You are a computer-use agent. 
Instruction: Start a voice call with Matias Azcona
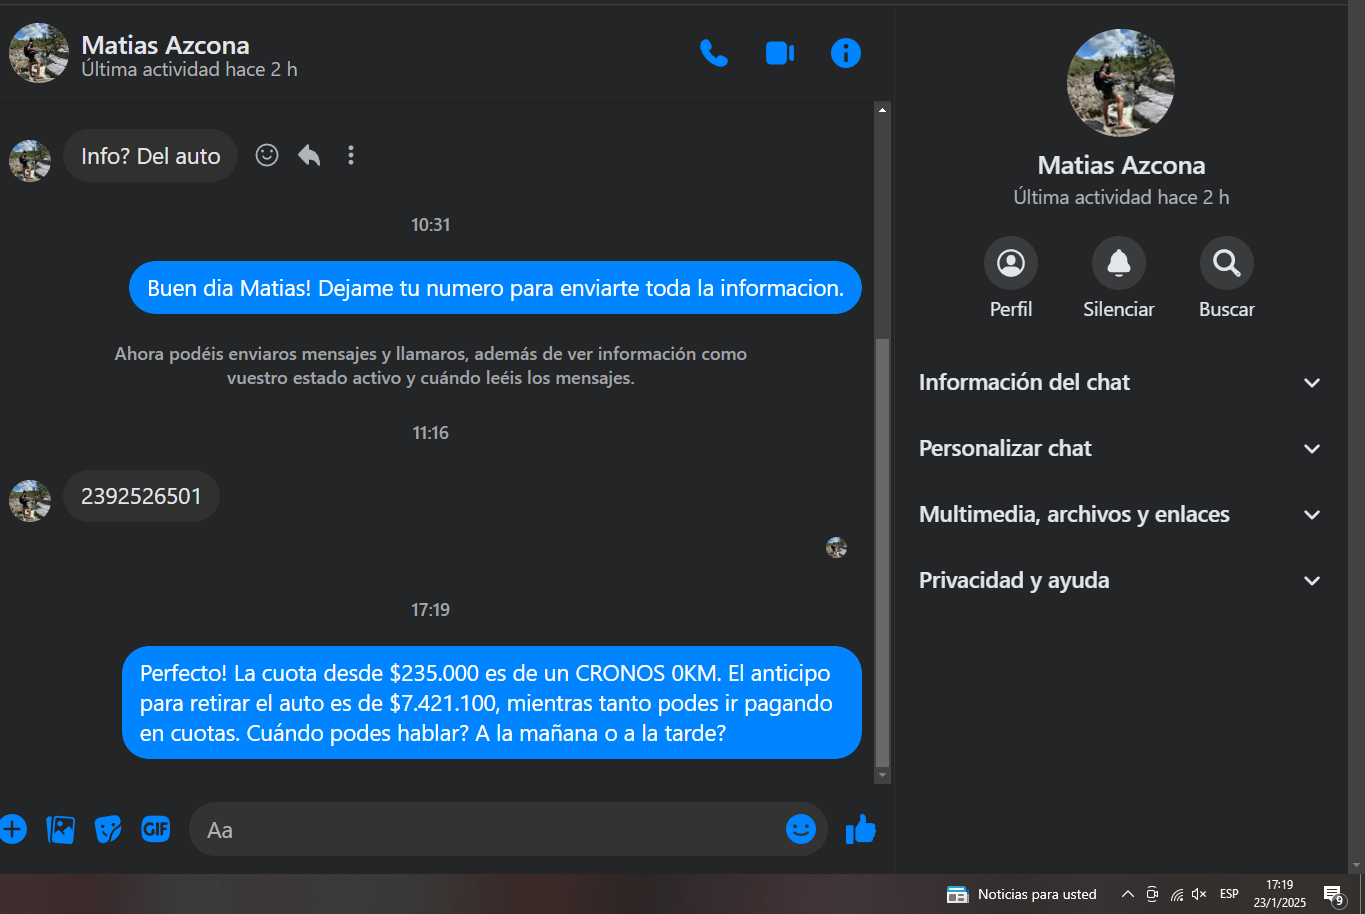(714, 53)
